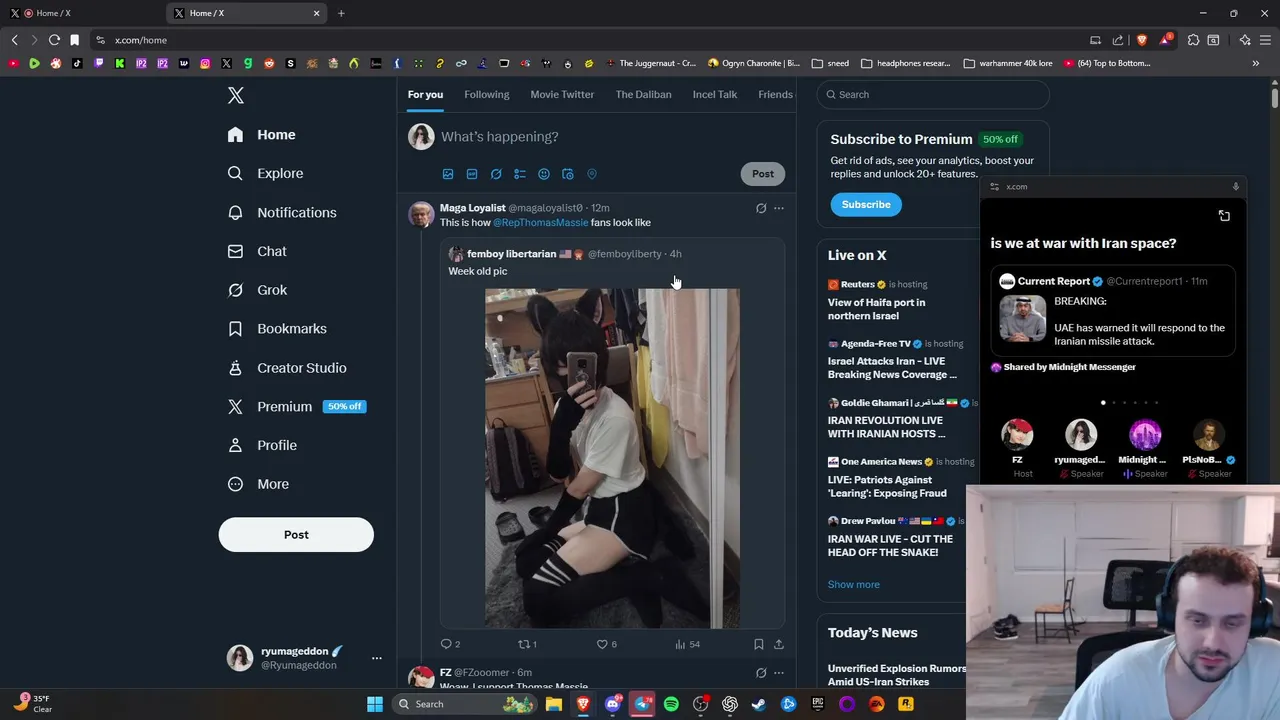The width and height of the screenshot is (1280, 720).
Task: Open the Extensions puzzle icon
Action: click(x=1193, y=40)
